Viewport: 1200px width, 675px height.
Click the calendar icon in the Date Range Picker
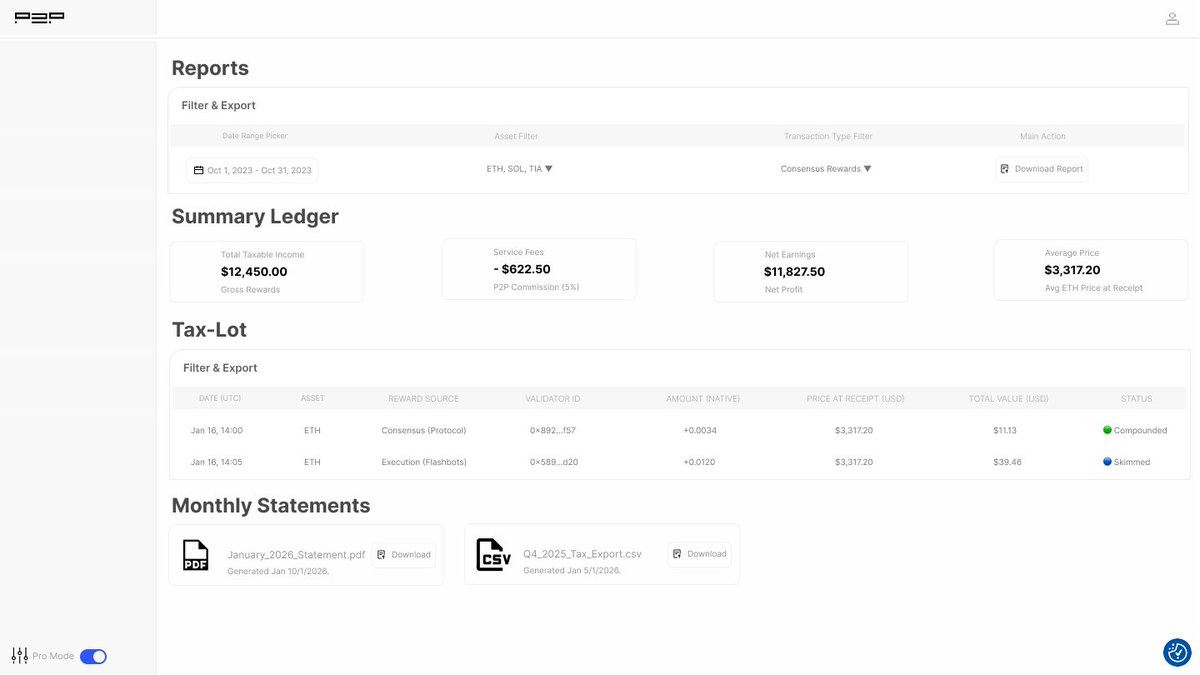(197, 170)
